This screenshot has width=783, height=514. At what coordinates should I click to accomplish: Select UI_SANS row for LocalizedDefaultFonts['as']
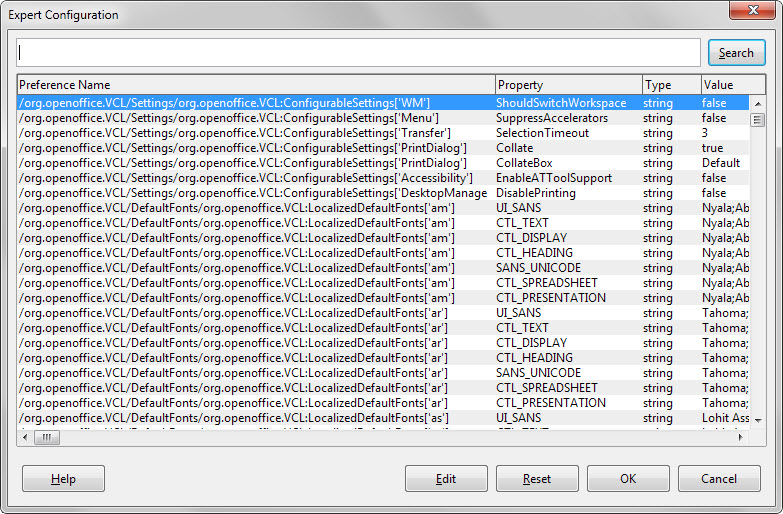pyautogui.click(x=383, y=418)
